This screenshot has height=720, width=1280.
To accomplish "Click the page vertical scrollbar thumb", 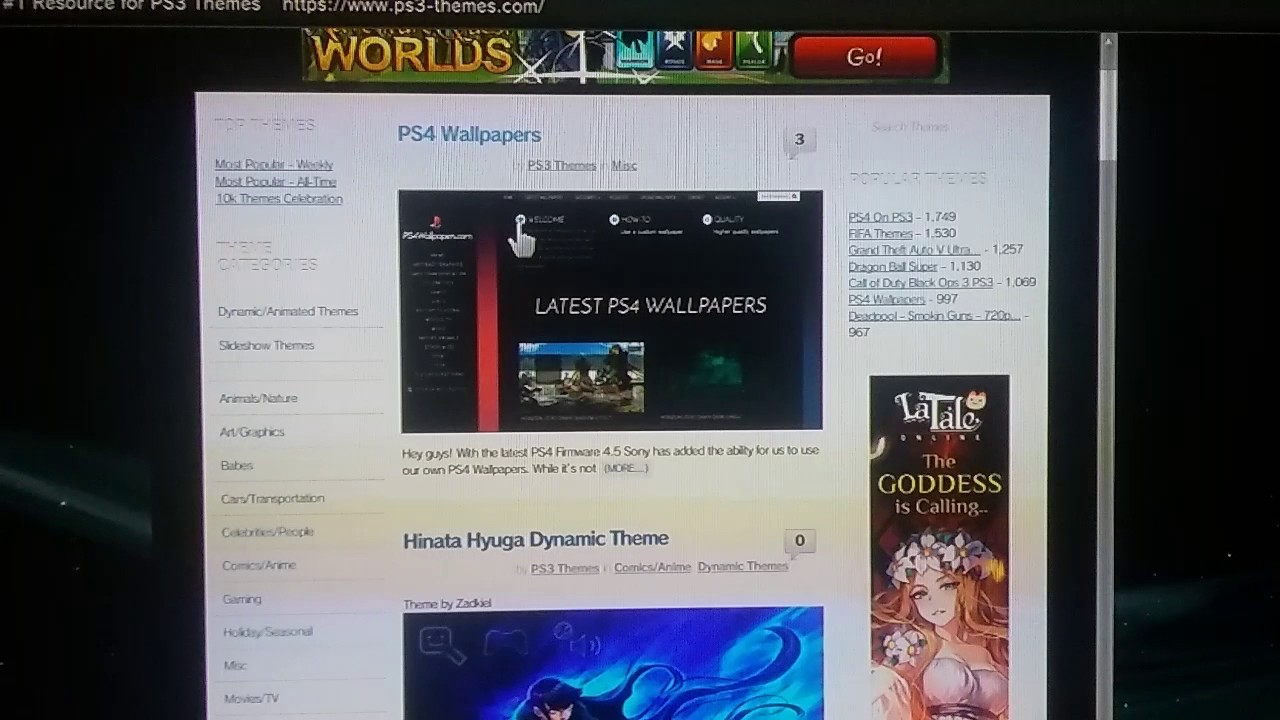I will pos(1107,107).
